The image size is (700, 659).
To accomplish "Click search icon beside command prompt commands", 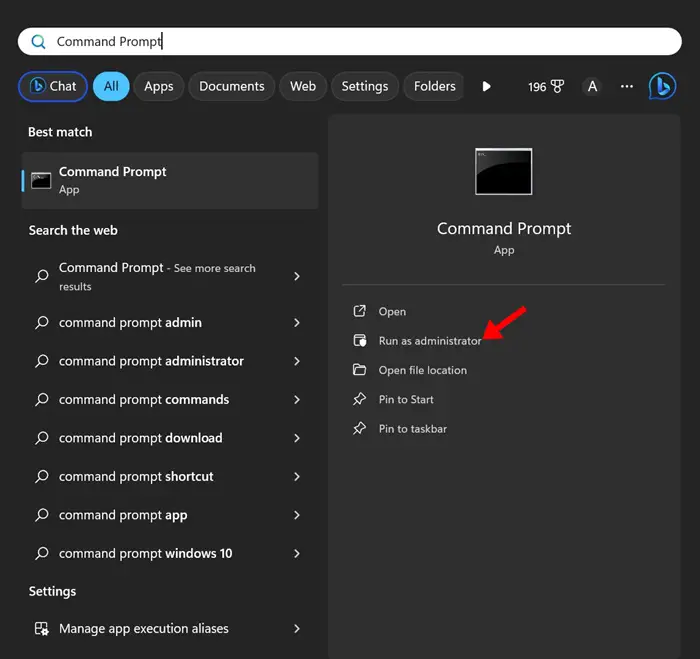I will [x=42, y=399].
